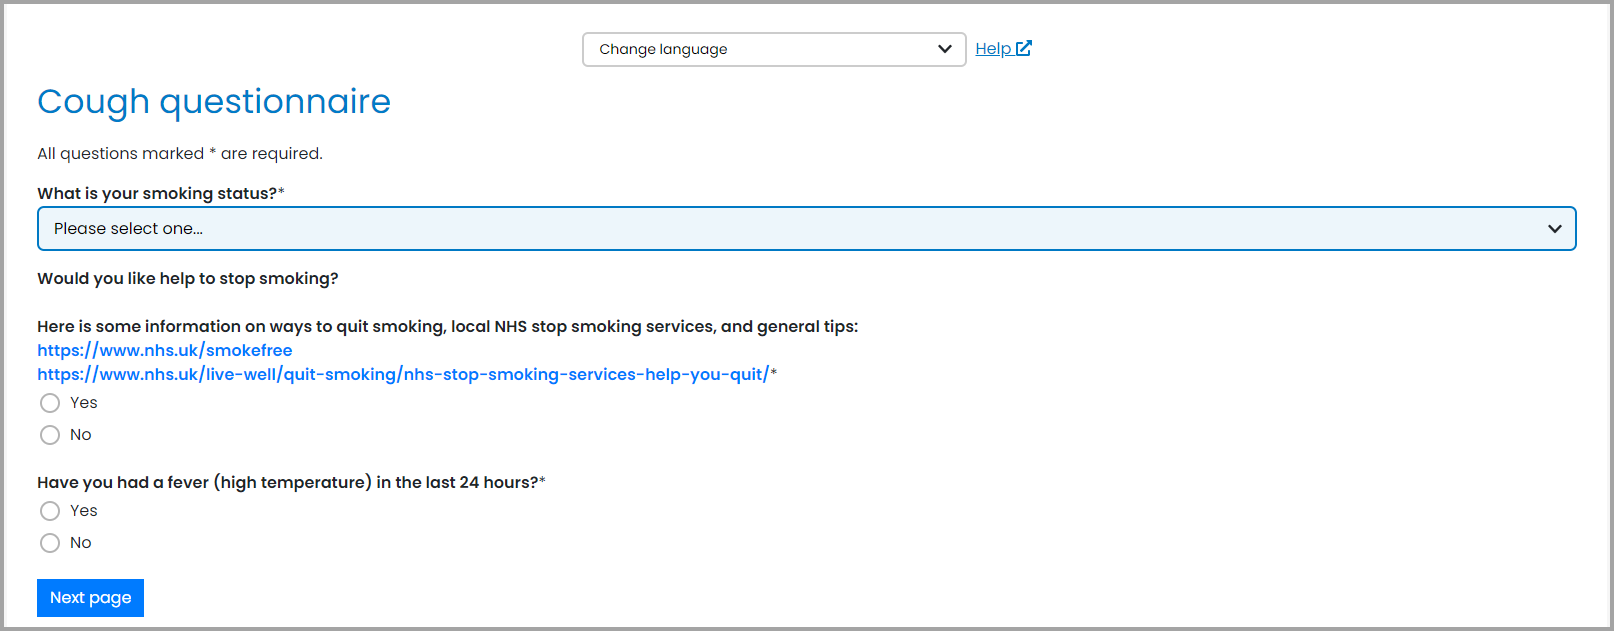Choose Yes for fever in last 24 hours
Image resolution: width=1614 pixels, height=631 pixels.
point(50,511)
